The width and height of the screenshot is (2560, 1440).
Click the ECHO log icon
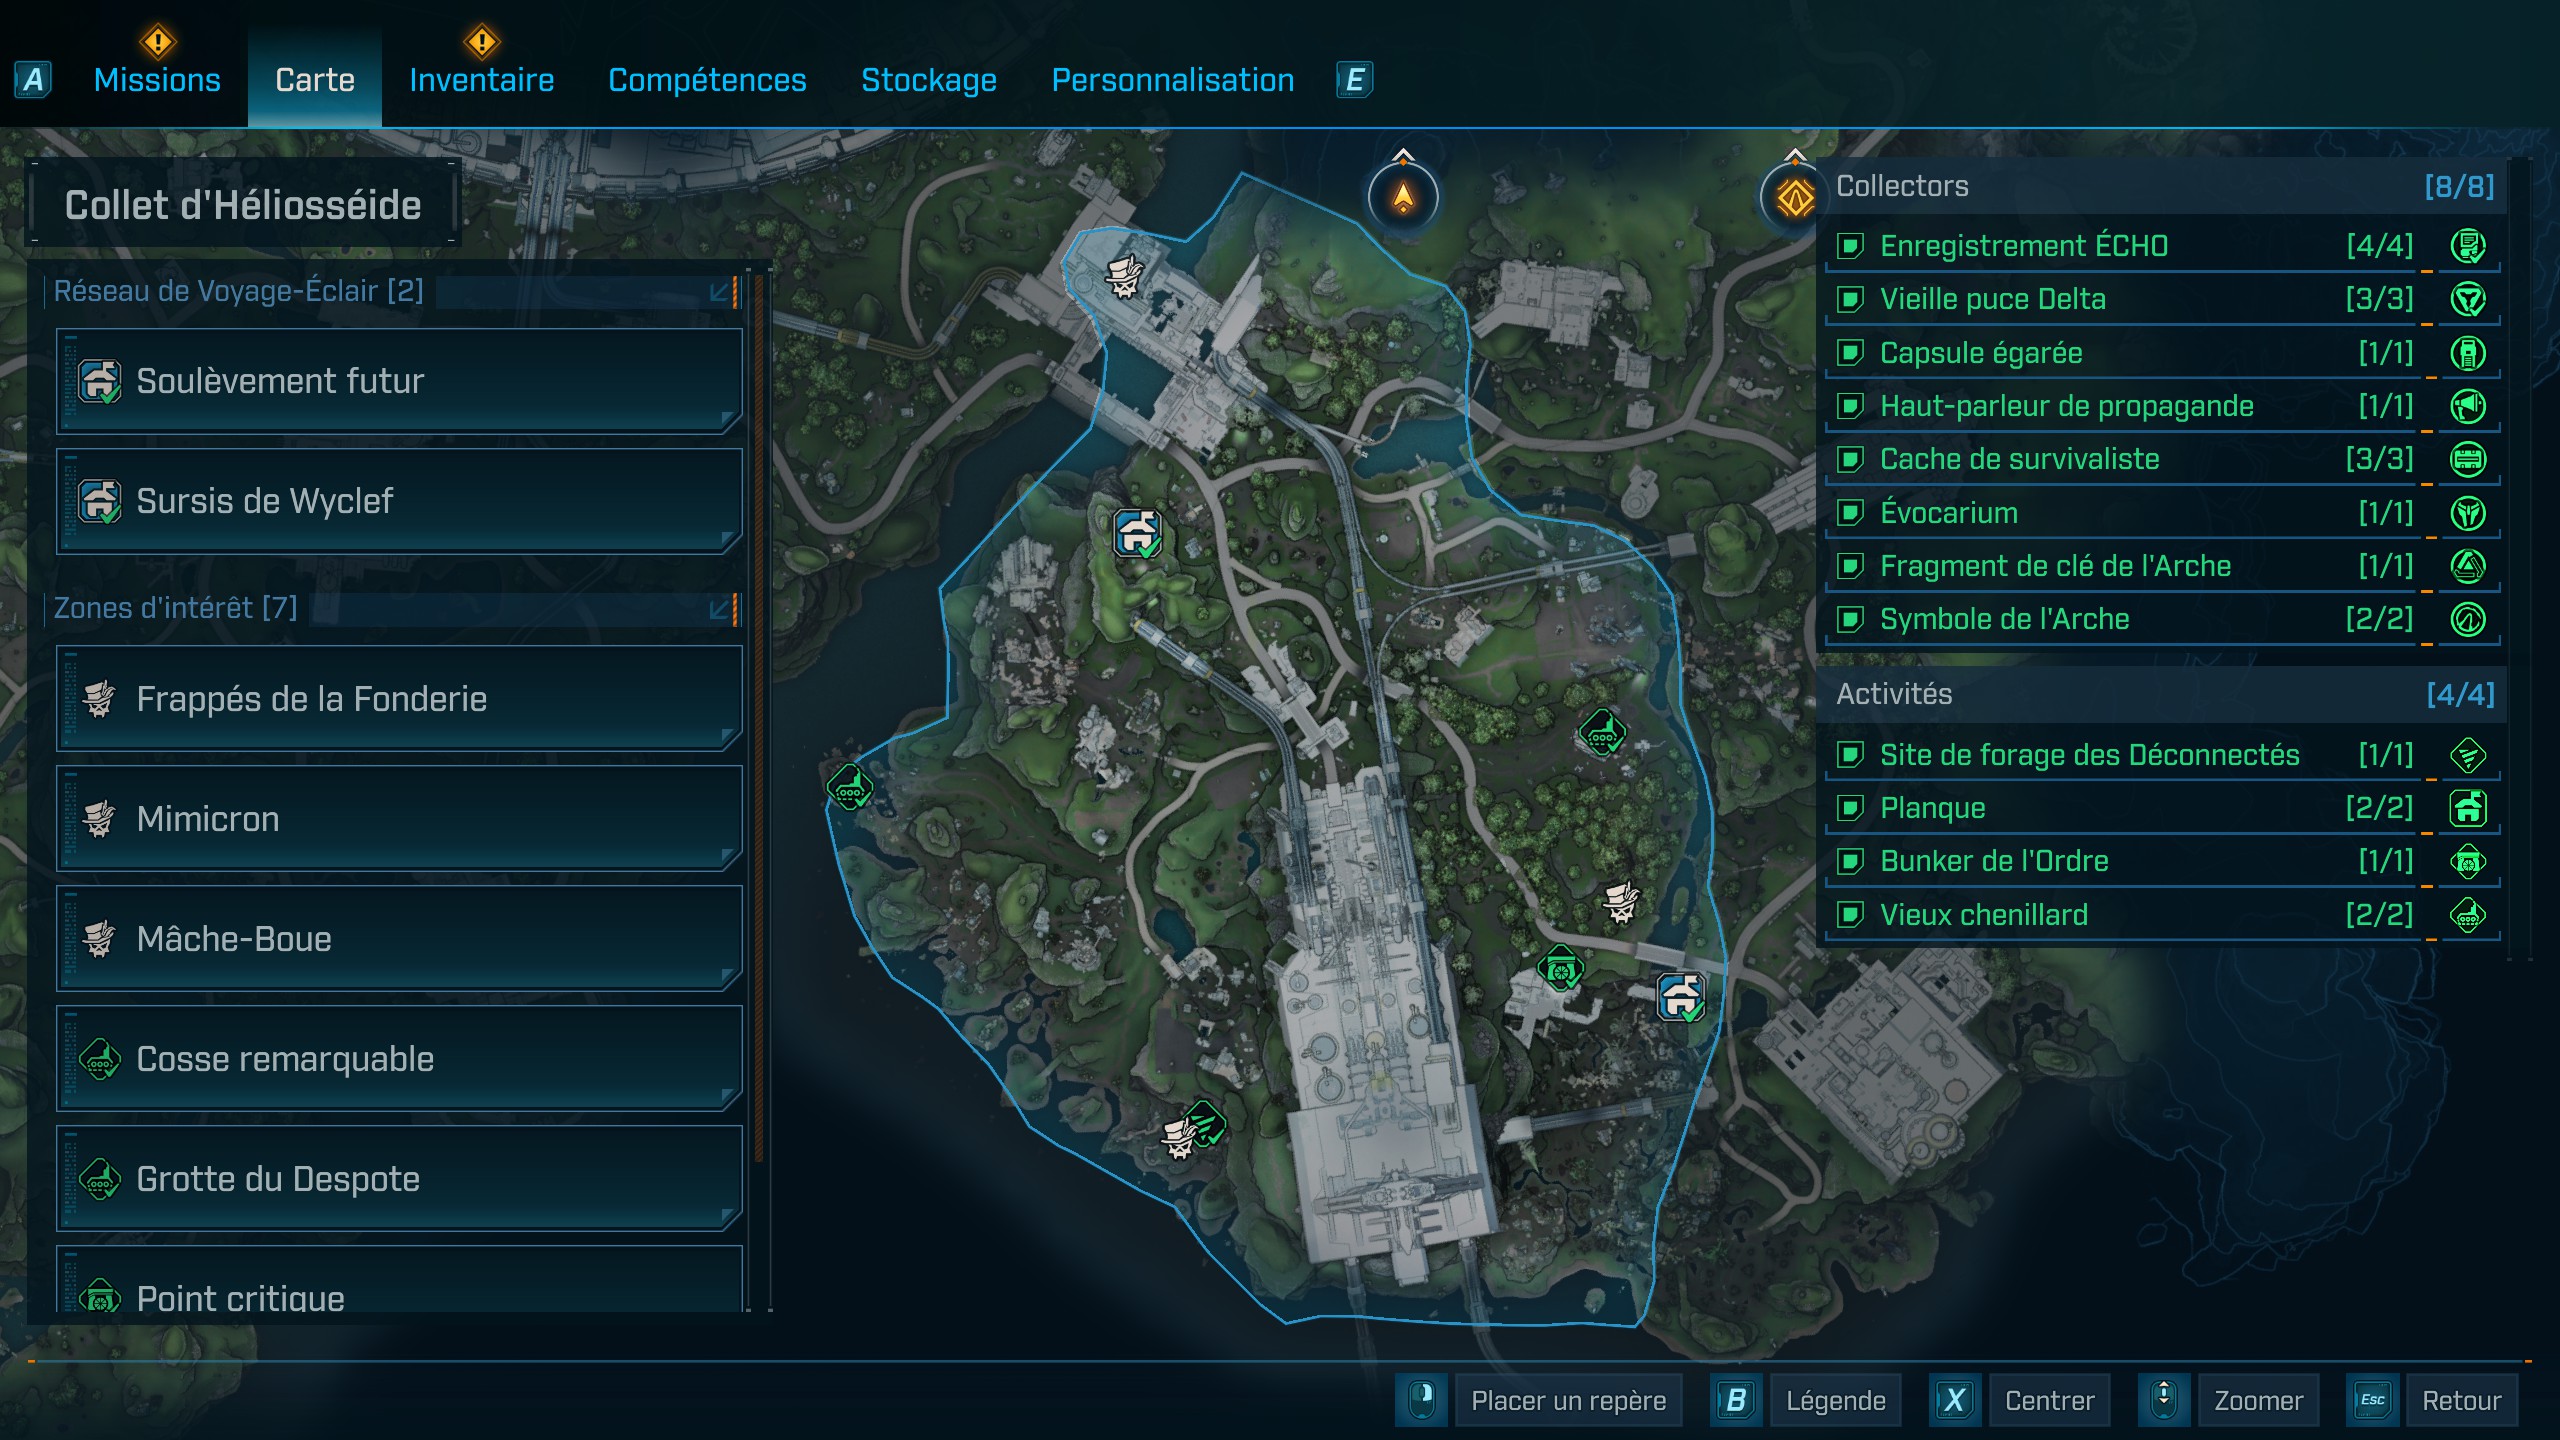pos(2468,246)
